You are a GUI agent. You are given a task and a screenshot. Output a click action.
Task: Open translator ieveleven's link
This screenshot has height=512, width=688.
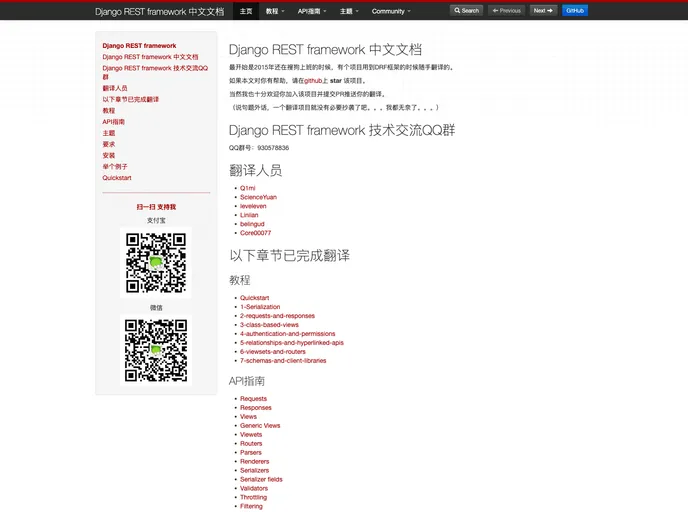point(253,206)
